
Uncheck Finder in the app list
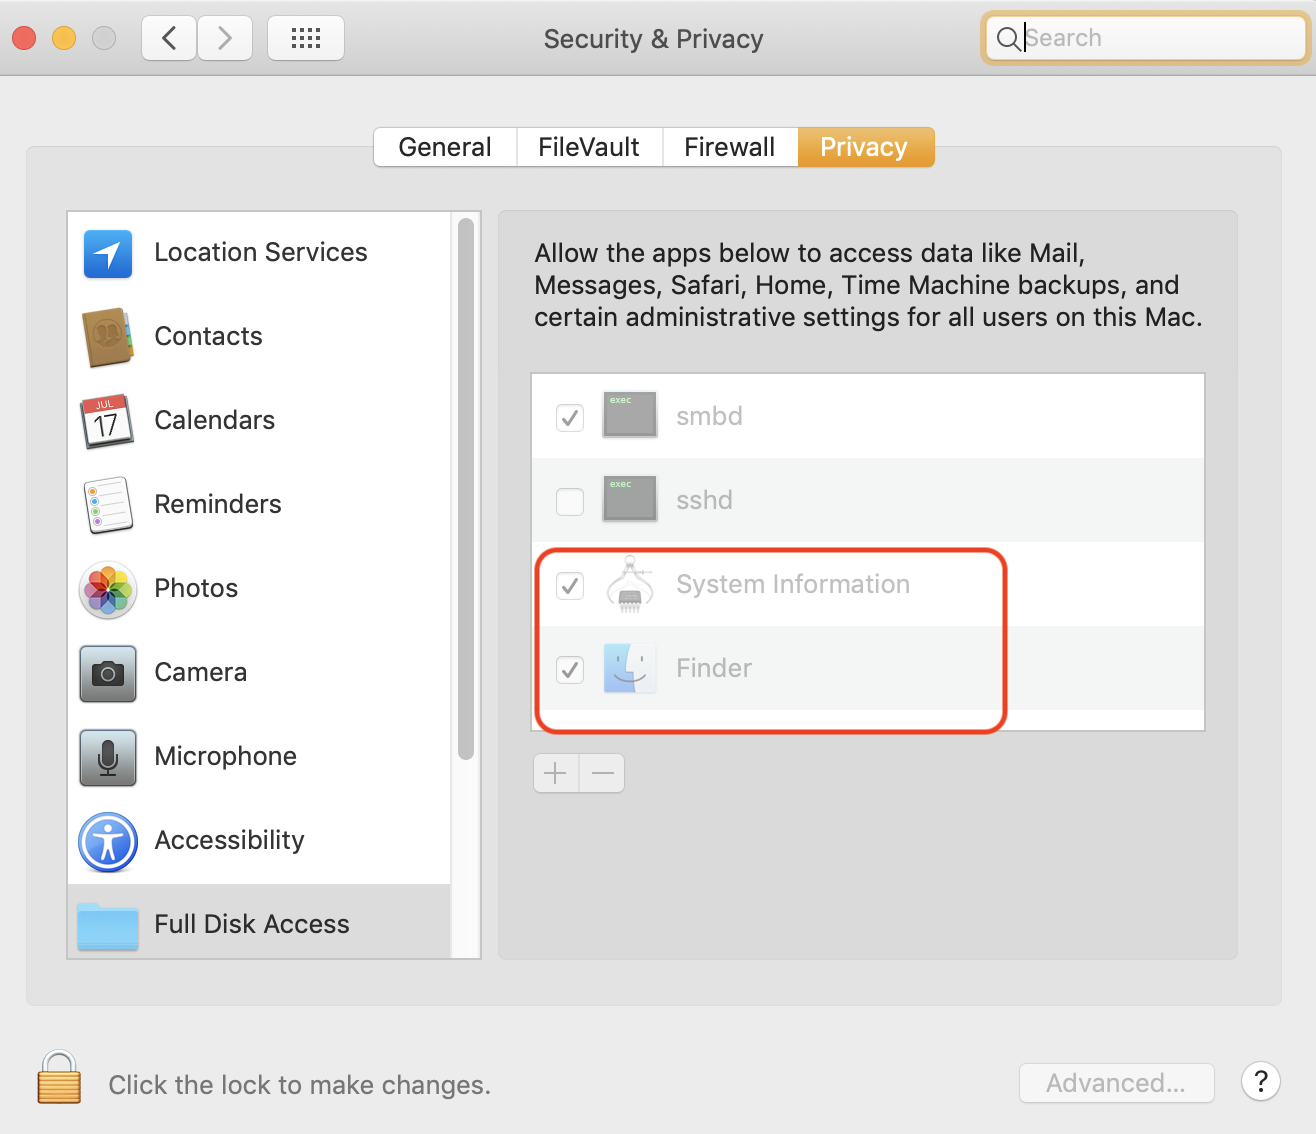569,670
